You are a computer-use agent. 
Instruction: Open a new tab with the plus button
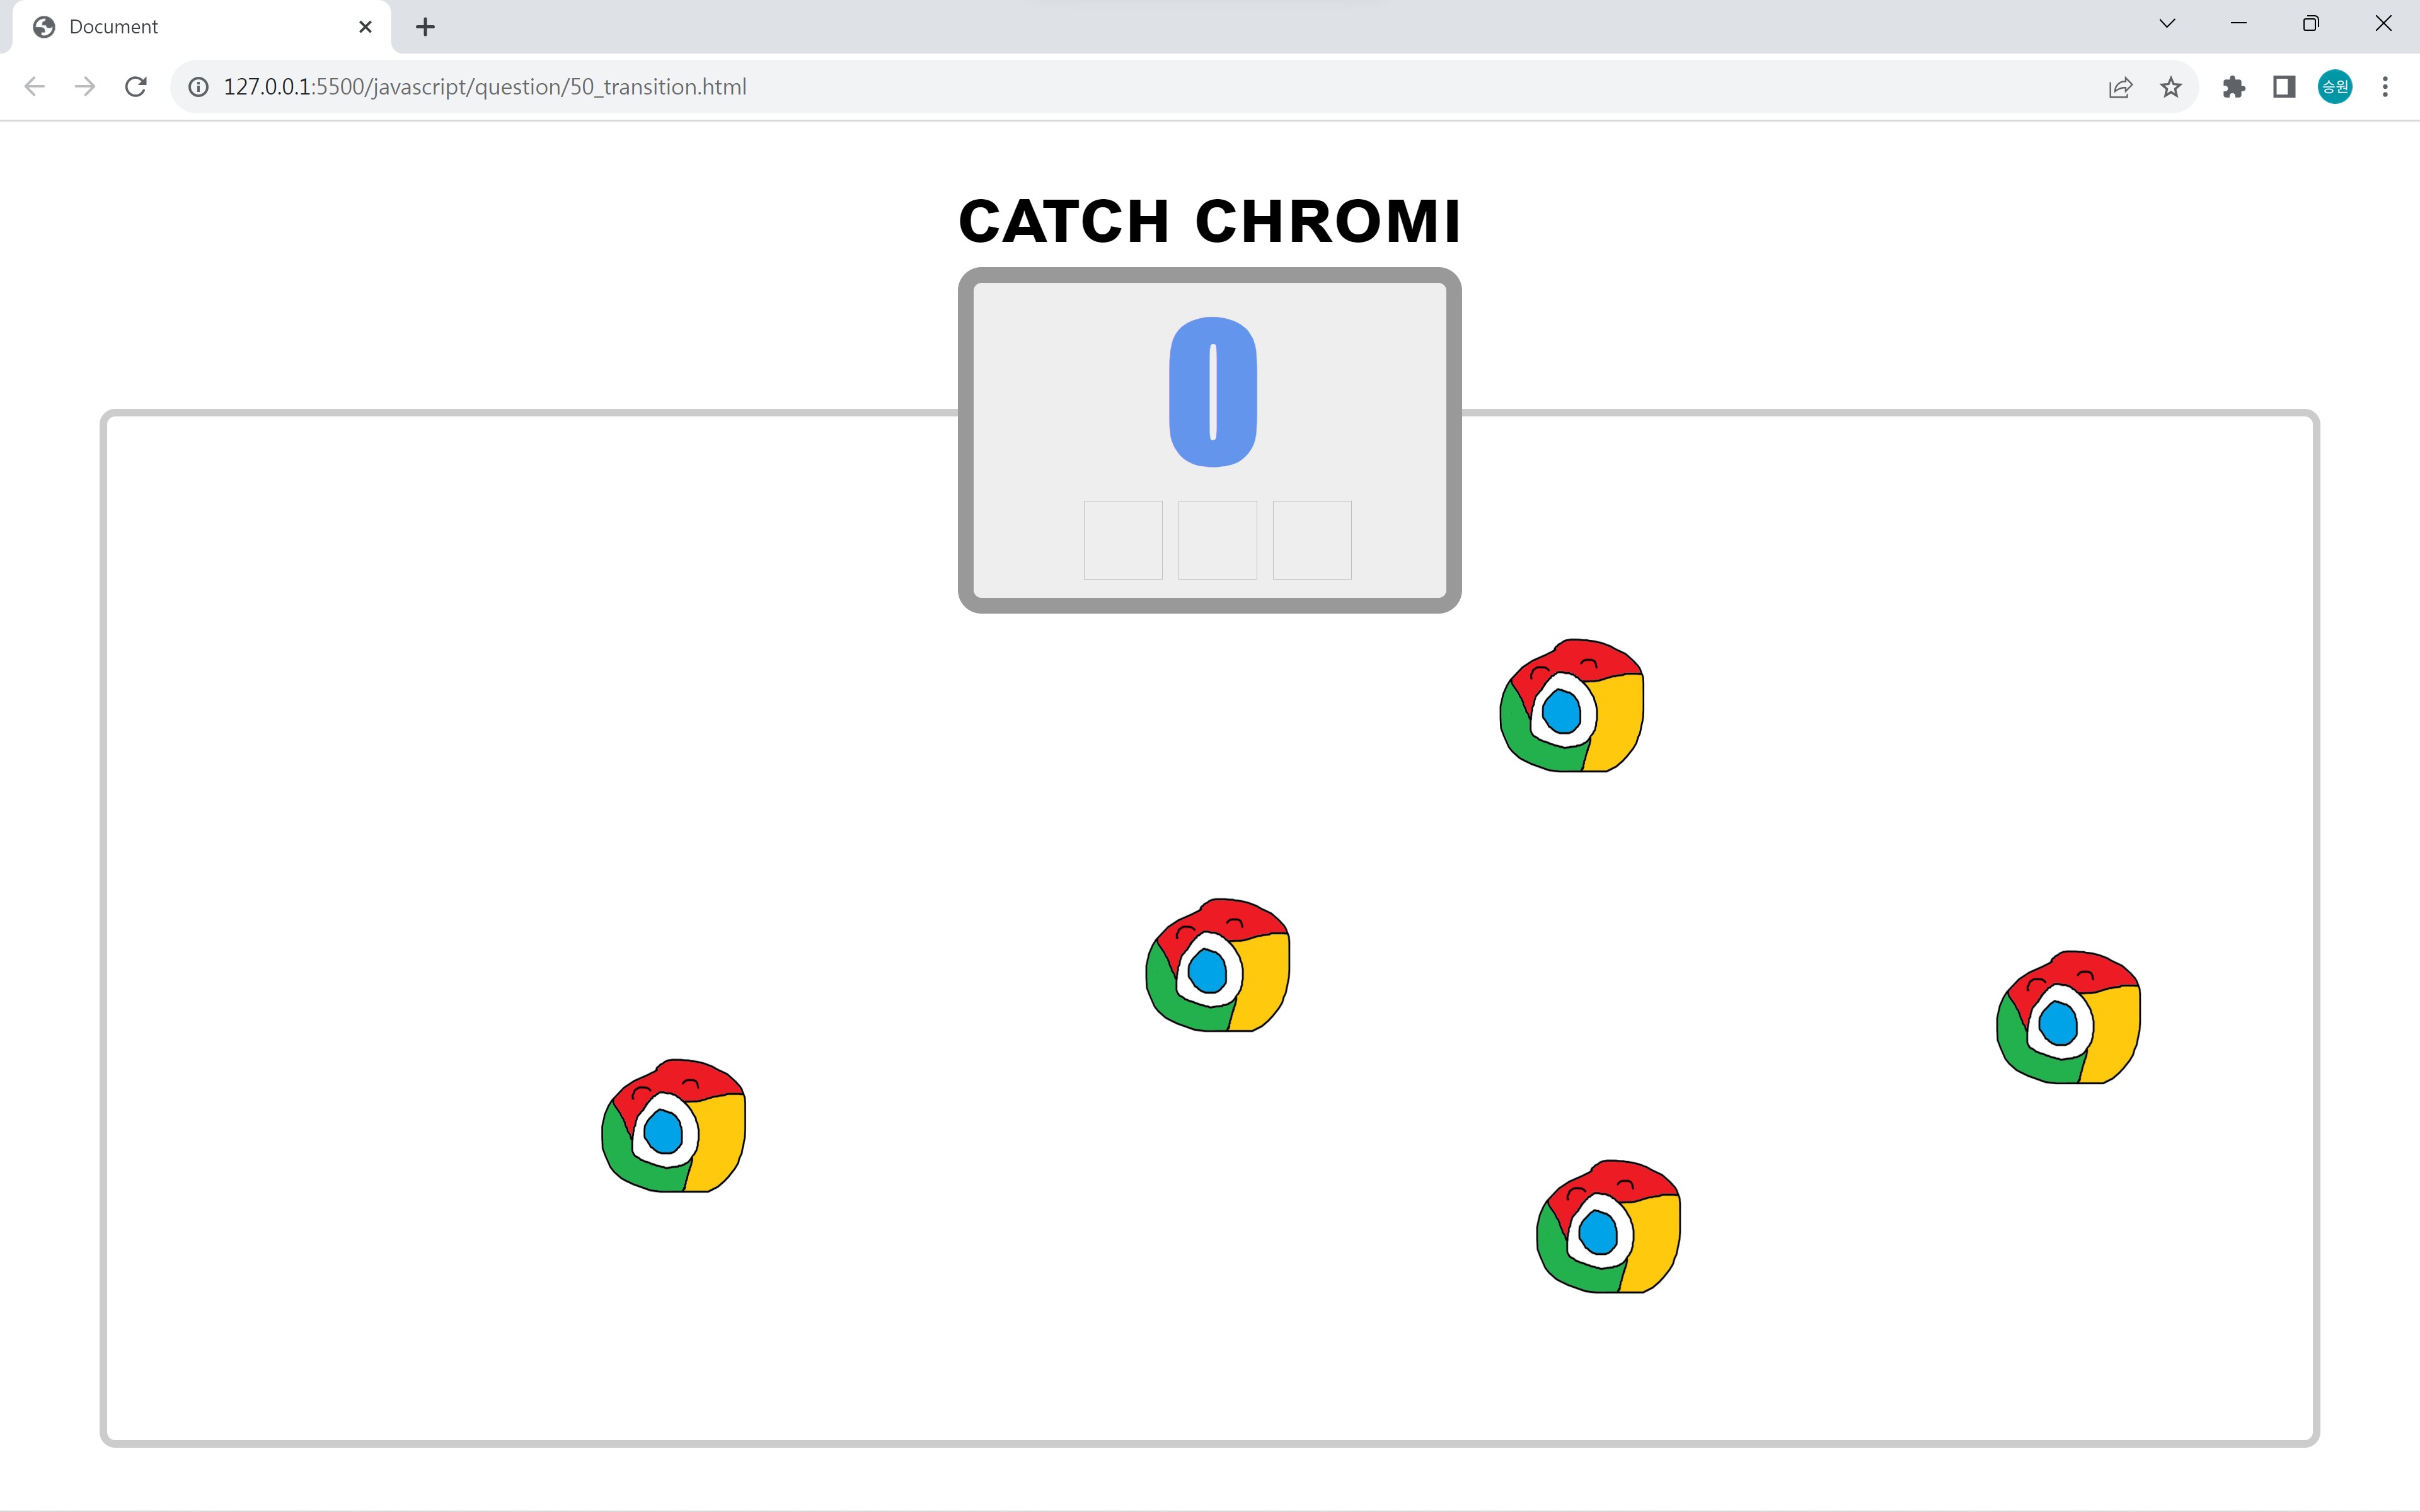[x=425, y=27]
